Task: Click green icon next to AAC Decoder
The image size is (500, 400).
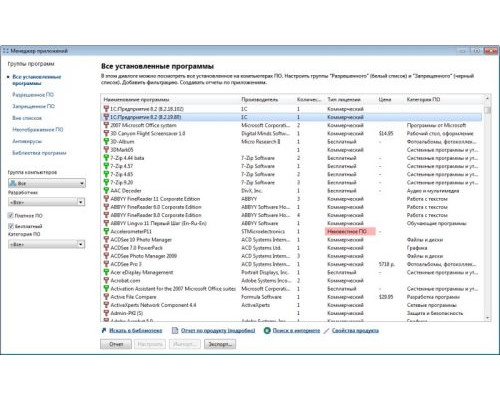Action: coord(106,191)
